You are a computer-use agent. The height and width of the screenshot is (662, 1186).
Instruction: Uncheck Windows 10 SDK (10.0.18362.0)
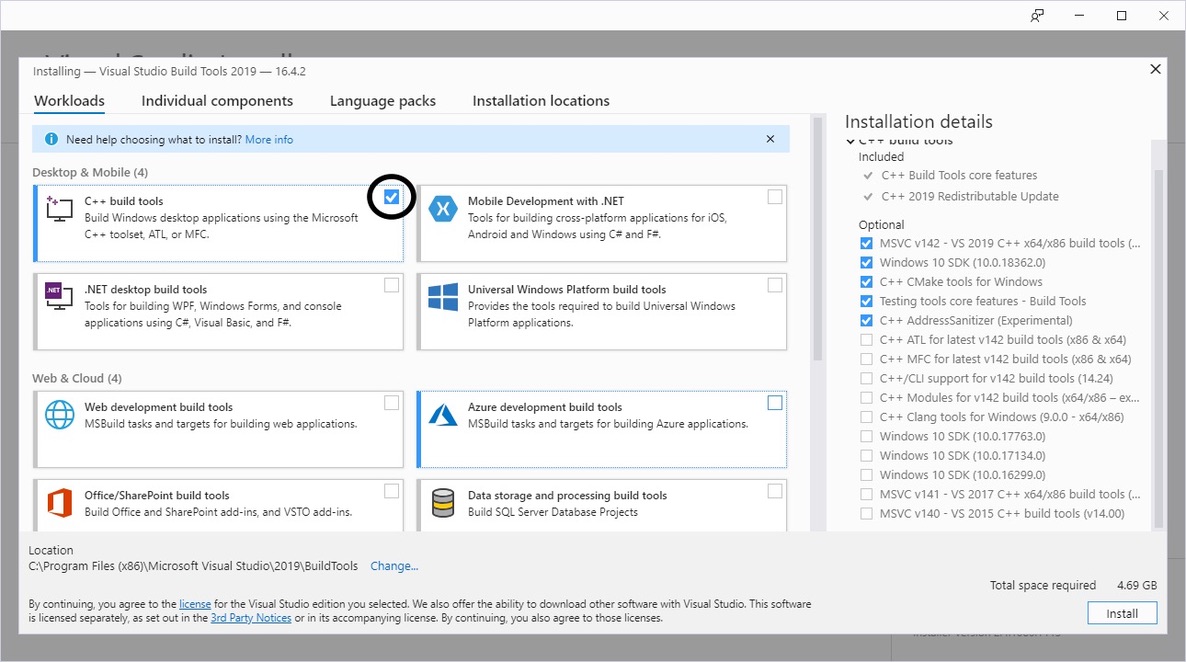pyautogui.click(x=866, y=263)
